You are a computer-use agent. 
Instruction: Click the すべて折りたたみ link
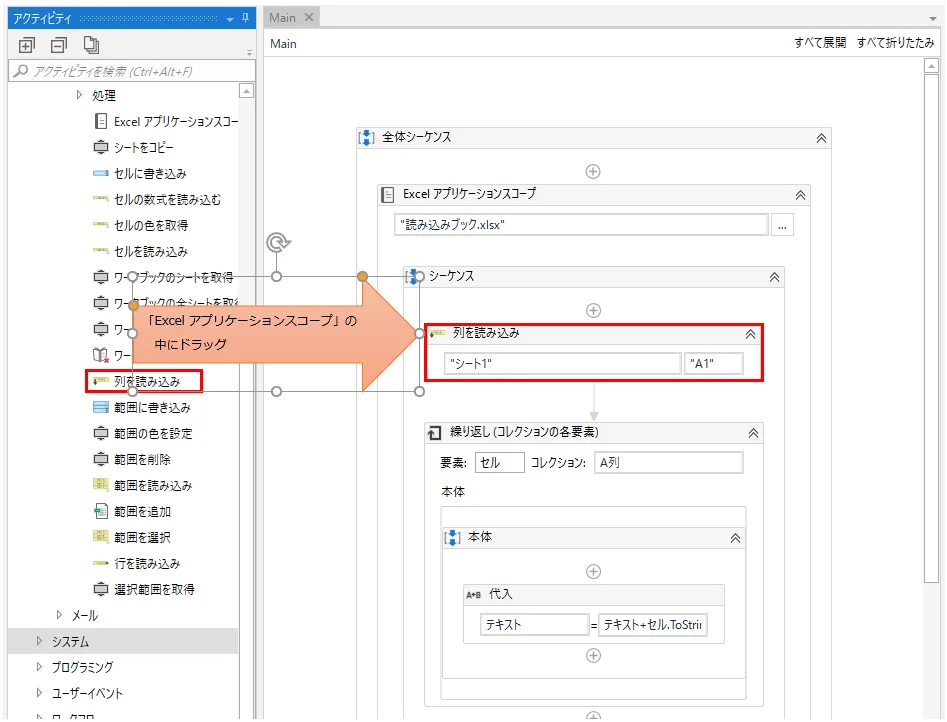(x=899, y=43)
